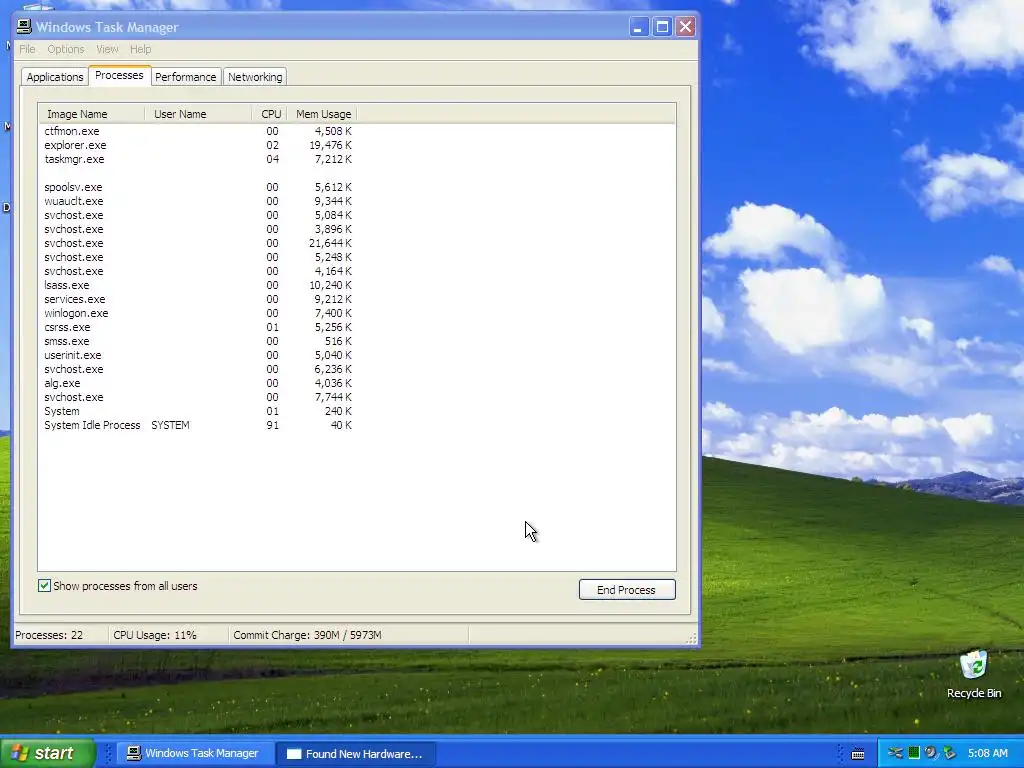
Task: Open the Options menu
Action: tap(65, 49)
